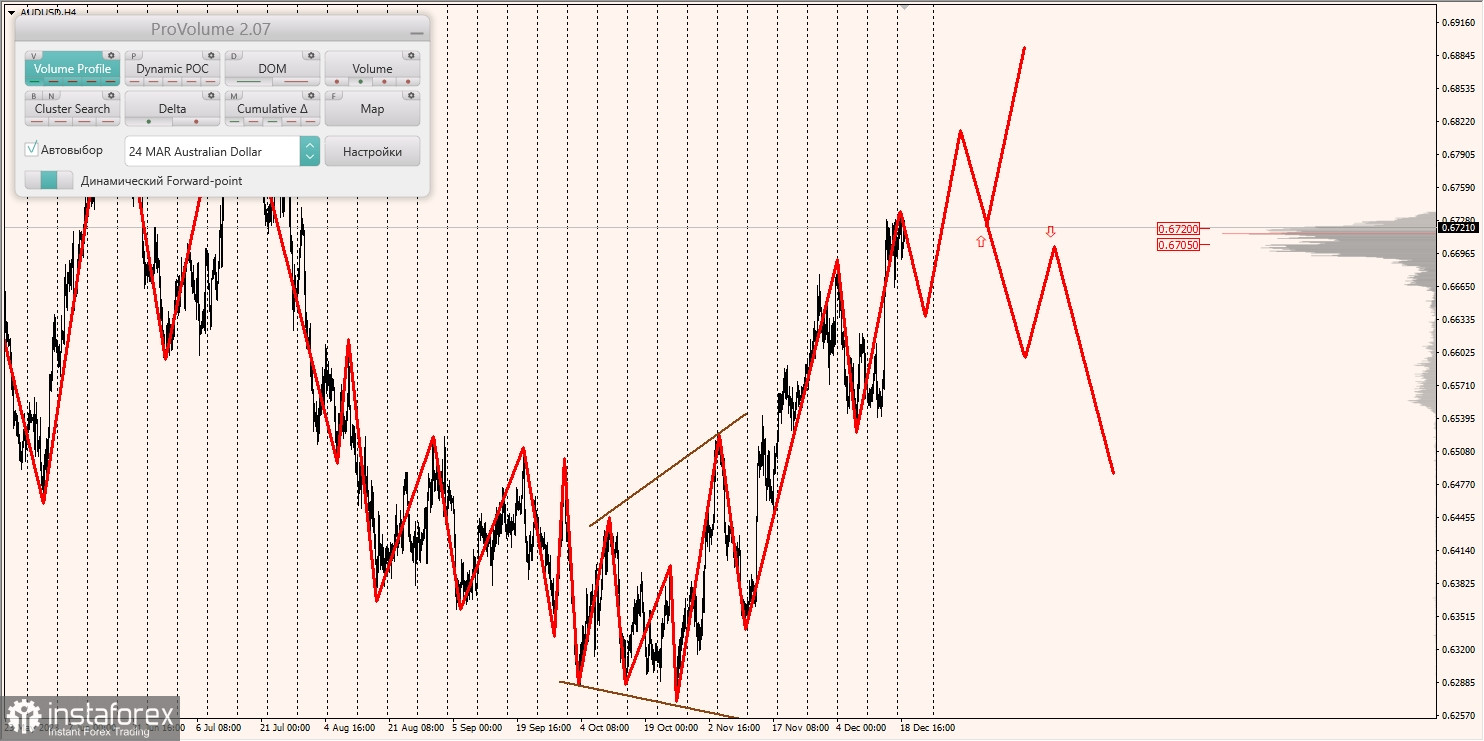Click the current price tag 0.67210
Image resolution: width=1484 pixels, height=741 pixels.
1459,227
